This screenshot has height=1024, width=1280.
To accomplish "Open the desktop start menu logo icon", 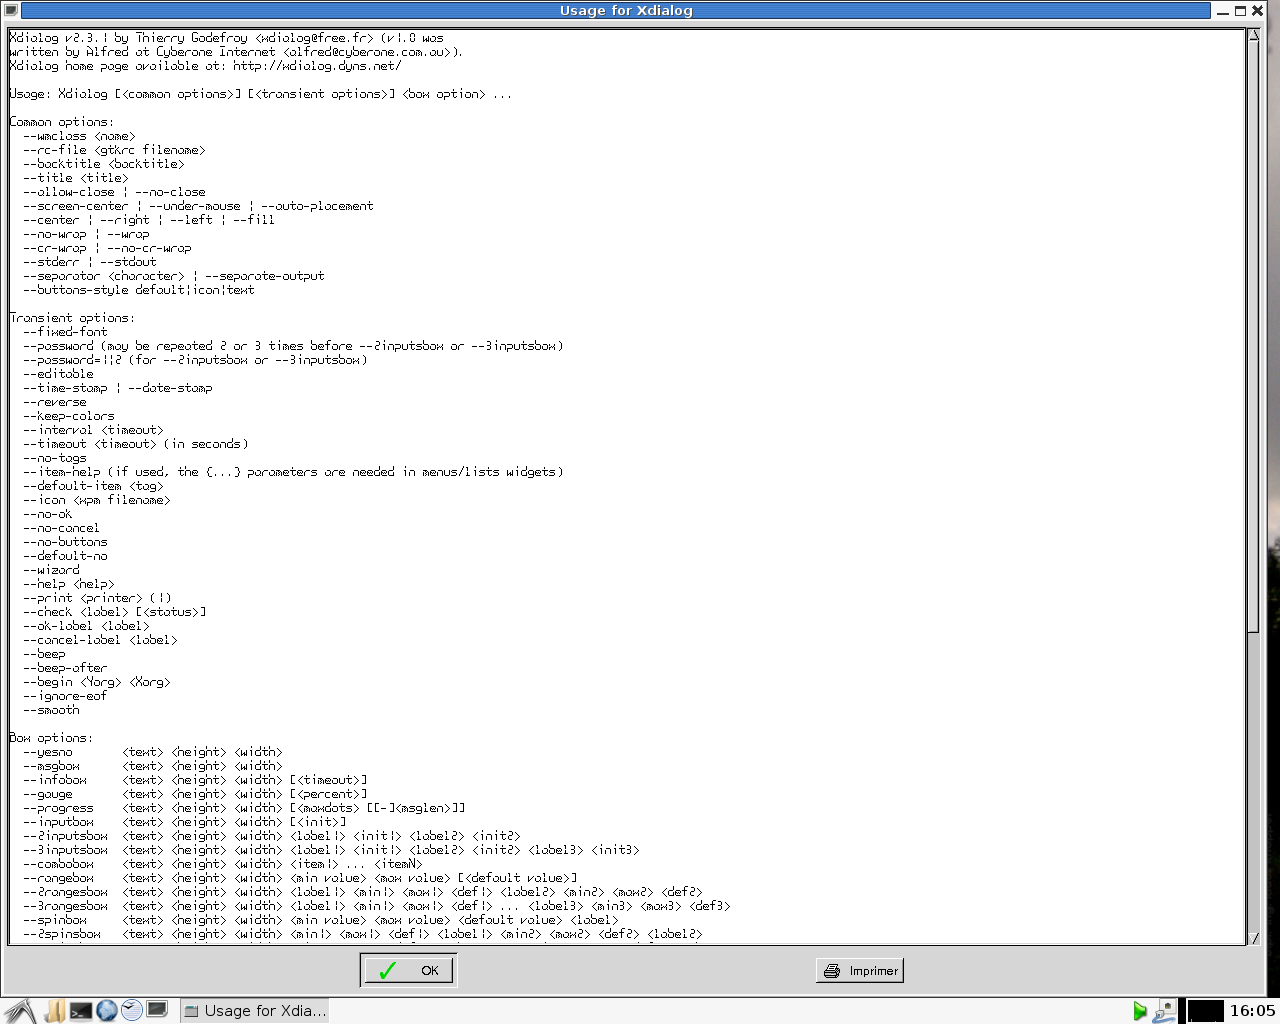I will [x=20, y=1010].
